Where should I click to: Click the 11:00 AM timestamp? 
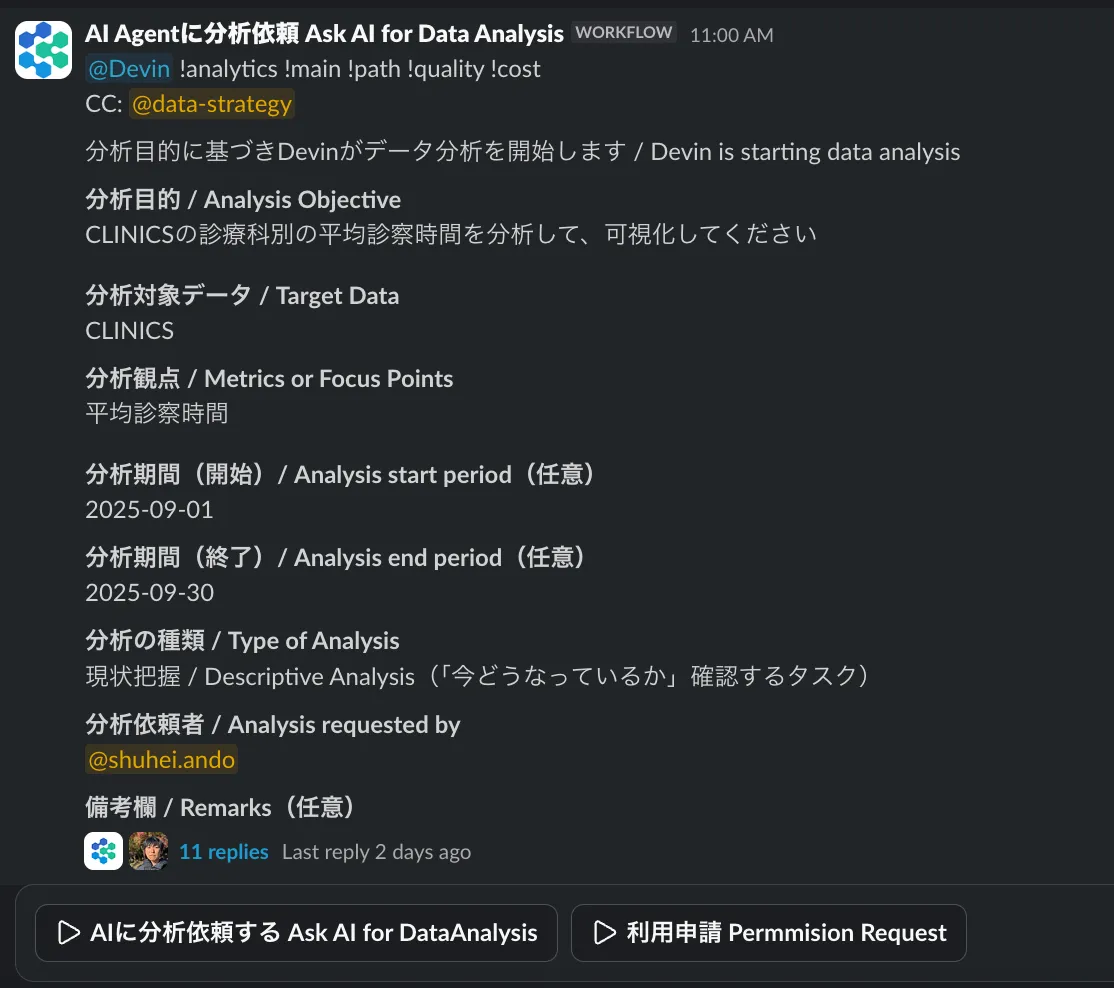[x=731, y=35]
